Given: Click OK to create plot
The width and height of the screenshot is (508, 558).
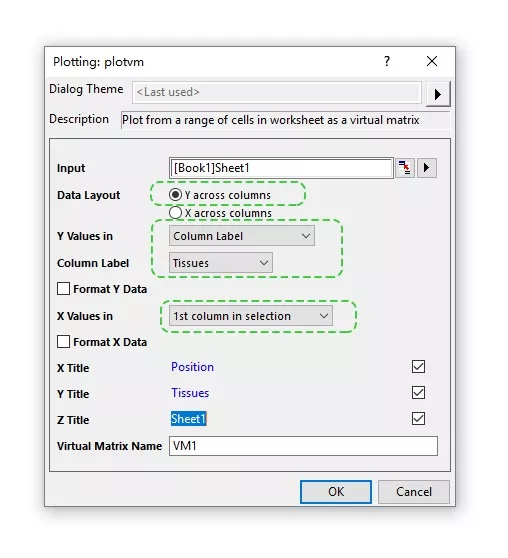Looking at the screenshot, I should pos(336,492).
